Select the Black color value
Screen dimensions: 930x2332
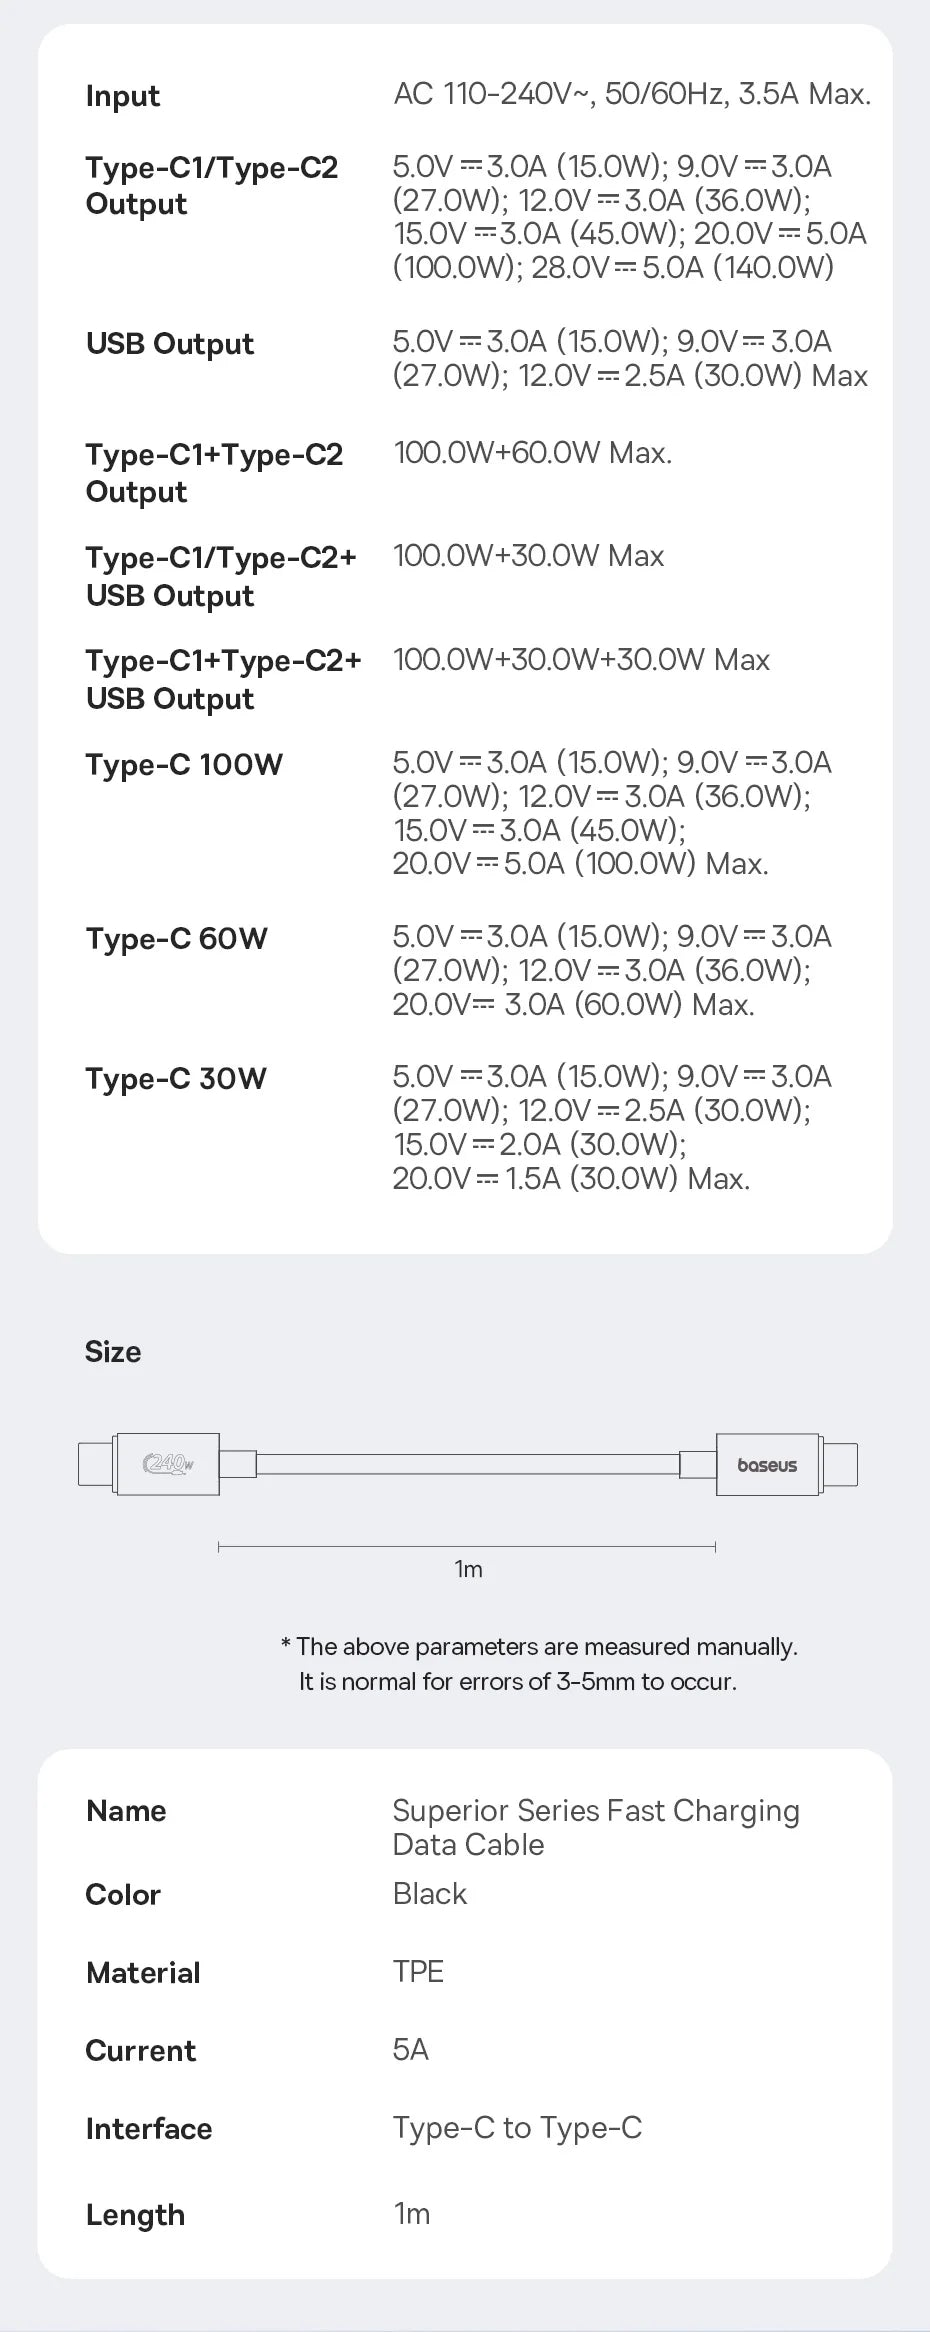tap(430, 1894)
